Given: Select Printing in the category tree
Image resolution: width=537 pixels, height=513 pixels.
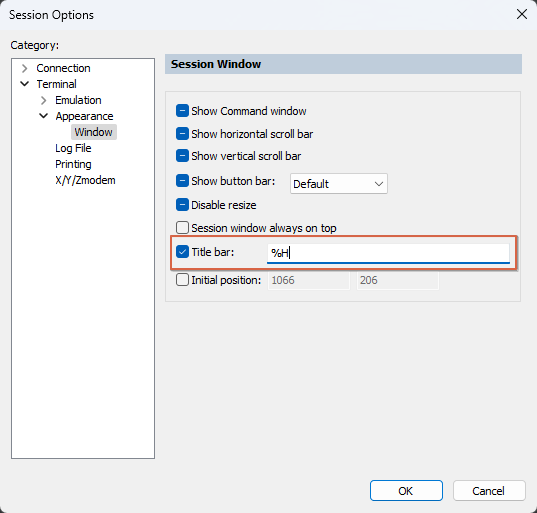Looking at the screenshot, I should (73, 164).
